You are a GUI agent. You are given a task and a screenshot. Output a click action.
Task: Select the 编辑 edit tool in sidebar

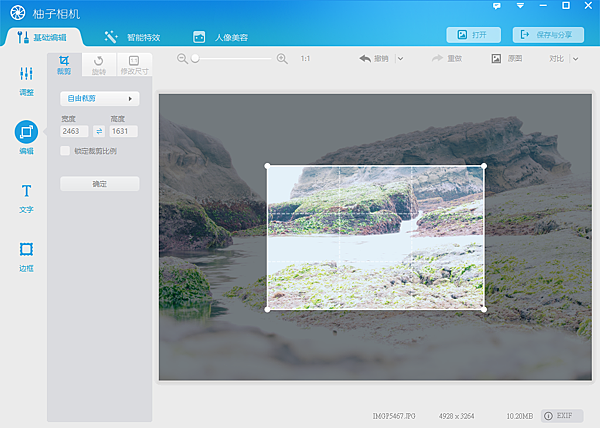click(x=26, y=133)
